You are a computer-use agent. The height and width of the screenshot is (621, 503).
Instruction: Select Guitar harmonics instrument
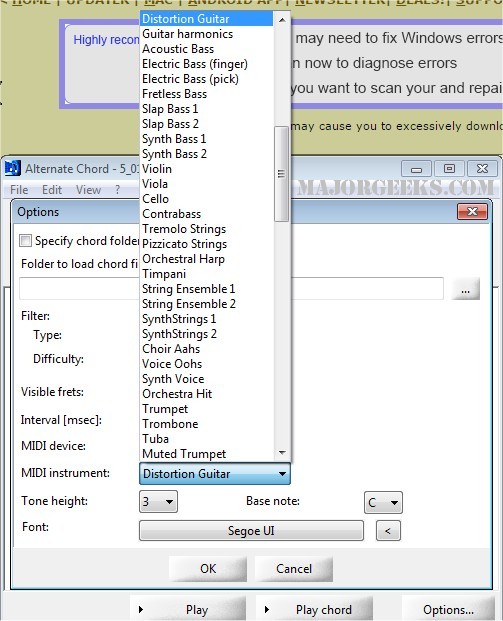[207, 34]
